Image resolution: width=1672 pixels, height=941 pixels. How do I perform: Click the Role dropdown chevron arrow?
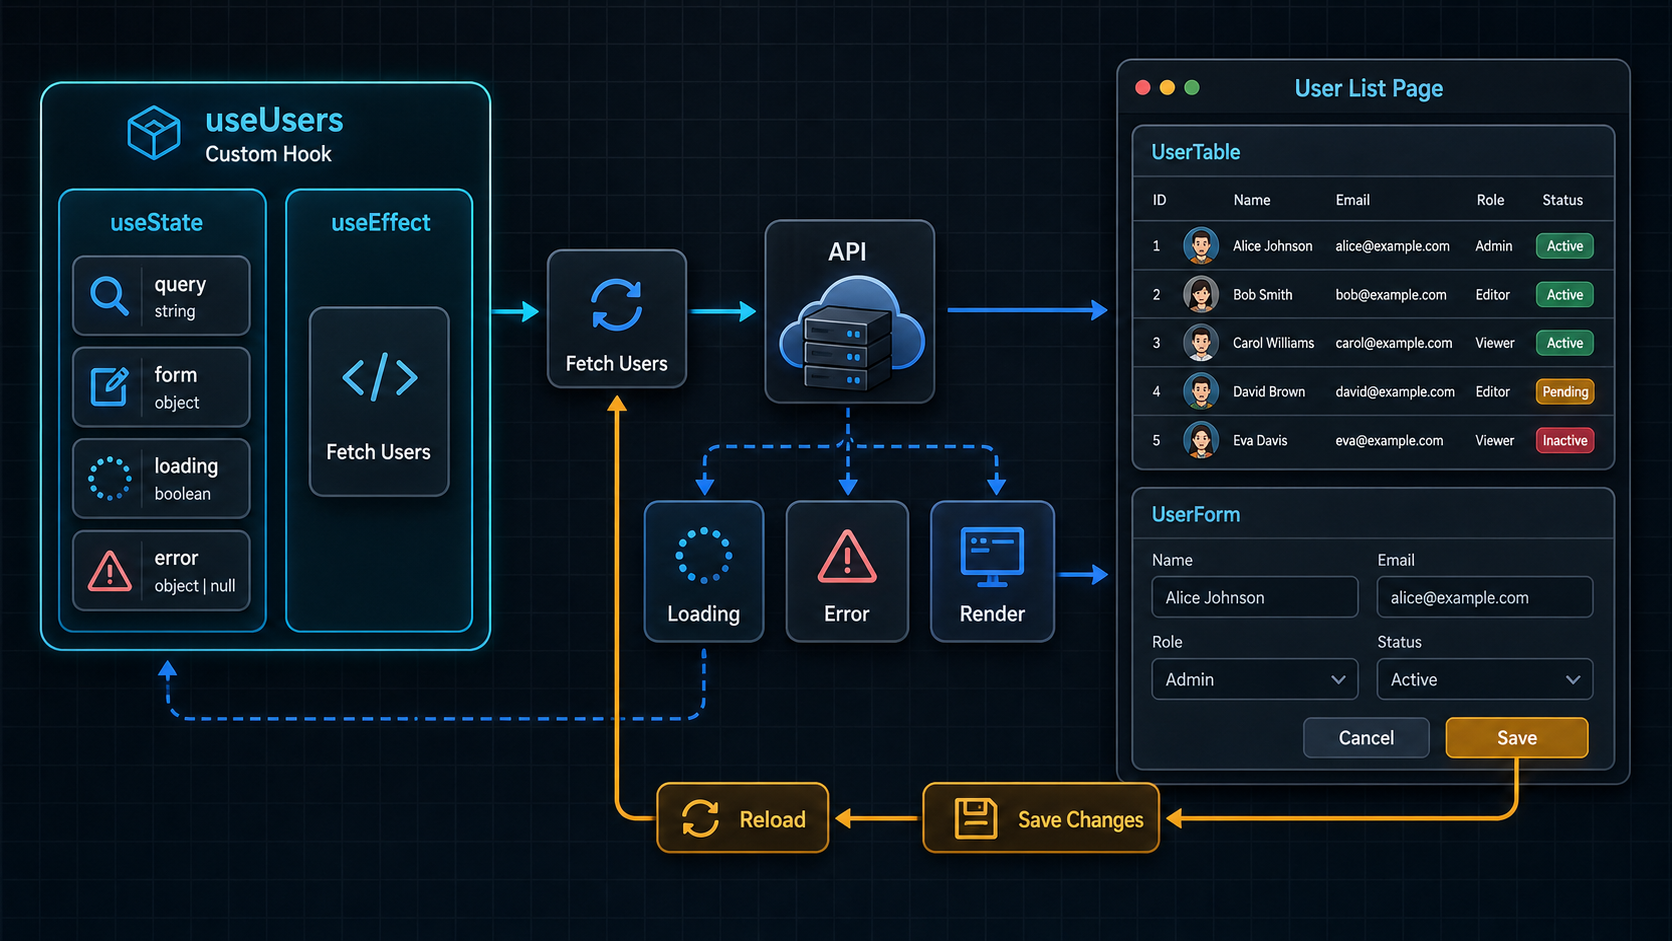click(1338, 680)
